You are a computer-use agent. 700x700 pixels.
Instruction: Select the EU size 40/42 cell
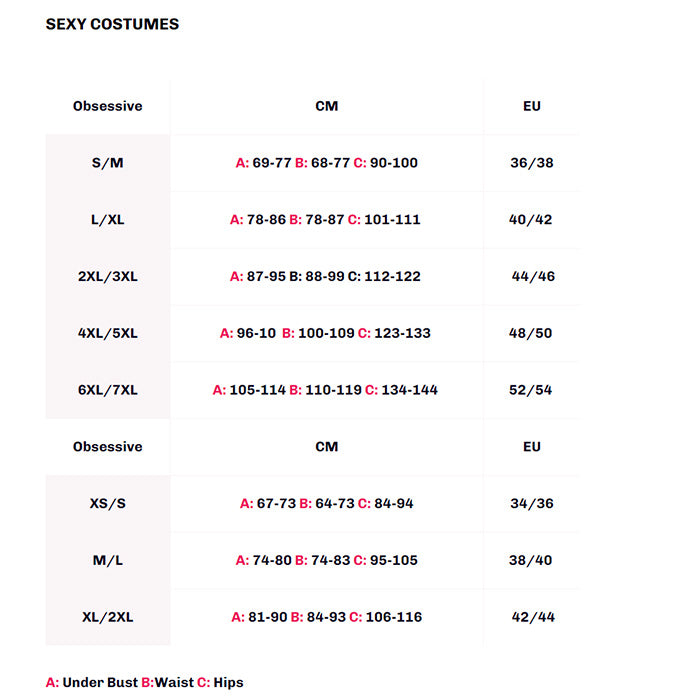click(531, 220)
